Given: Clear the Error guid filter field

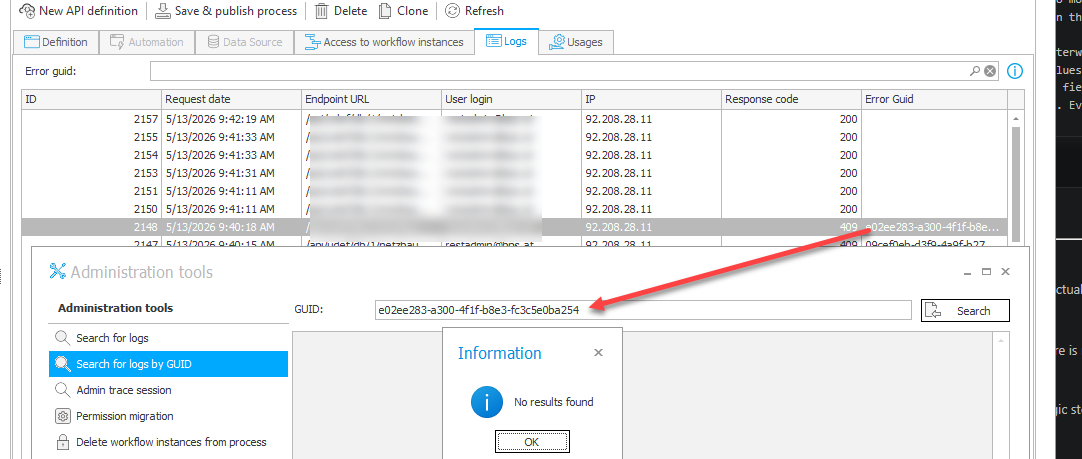Looking at the screenshot, I should click(990, 70).
